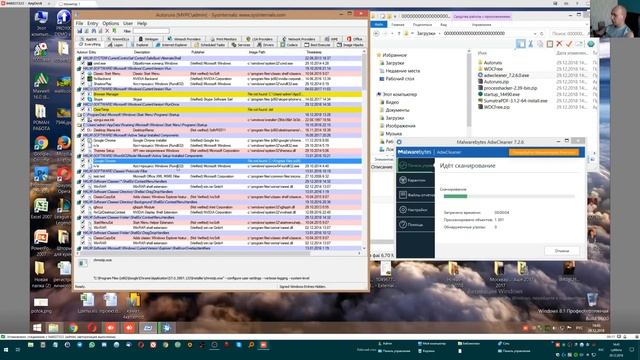Toggle checkbox for Skype entry

(x=83, y=99)
